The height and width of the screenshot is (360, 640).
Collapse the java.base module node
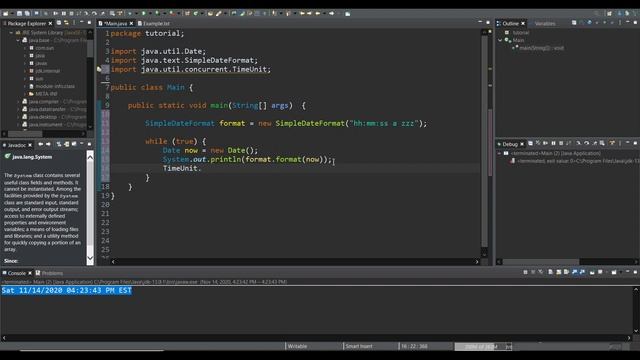[x=18, y=40]
